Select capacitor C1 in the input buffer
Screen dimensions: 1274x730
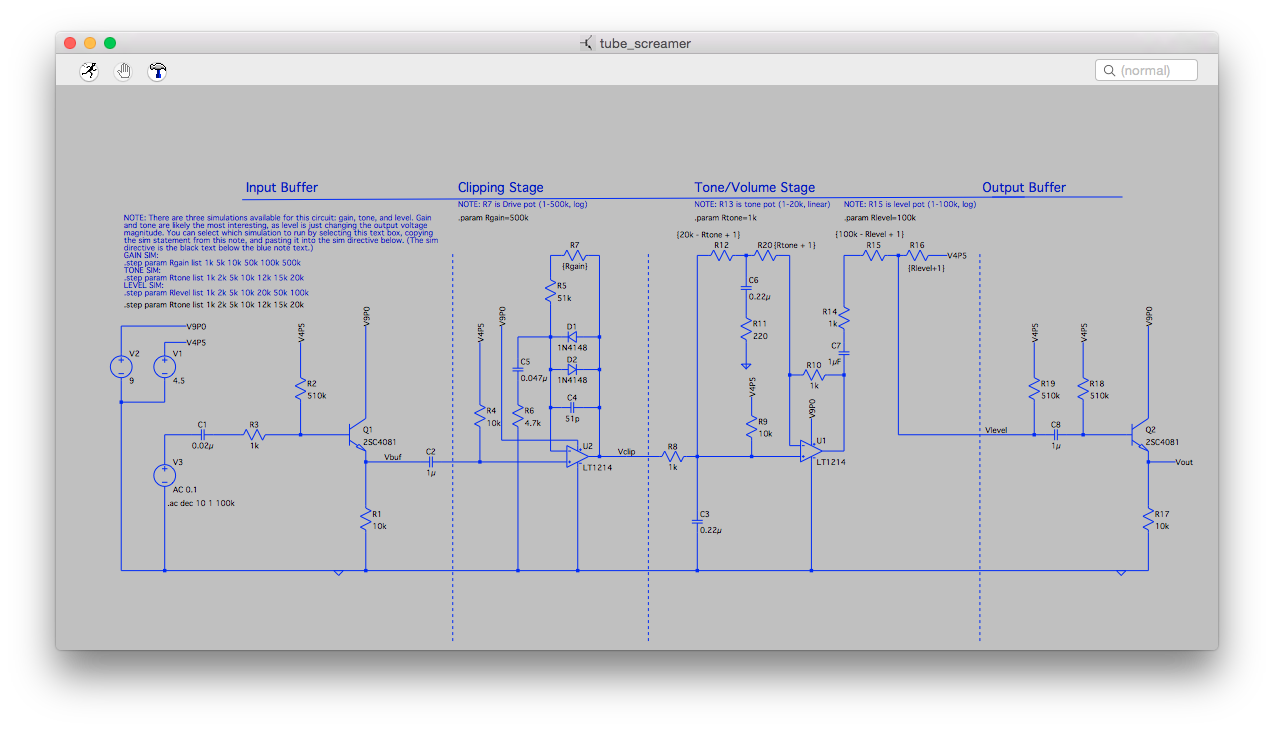tap(203, 435)
